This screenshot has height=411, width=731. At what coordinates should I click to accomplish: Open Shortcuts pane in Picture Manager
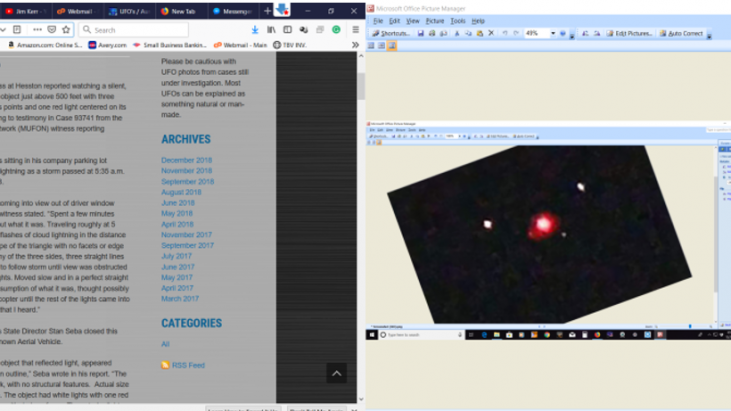[x=391, y=33]
